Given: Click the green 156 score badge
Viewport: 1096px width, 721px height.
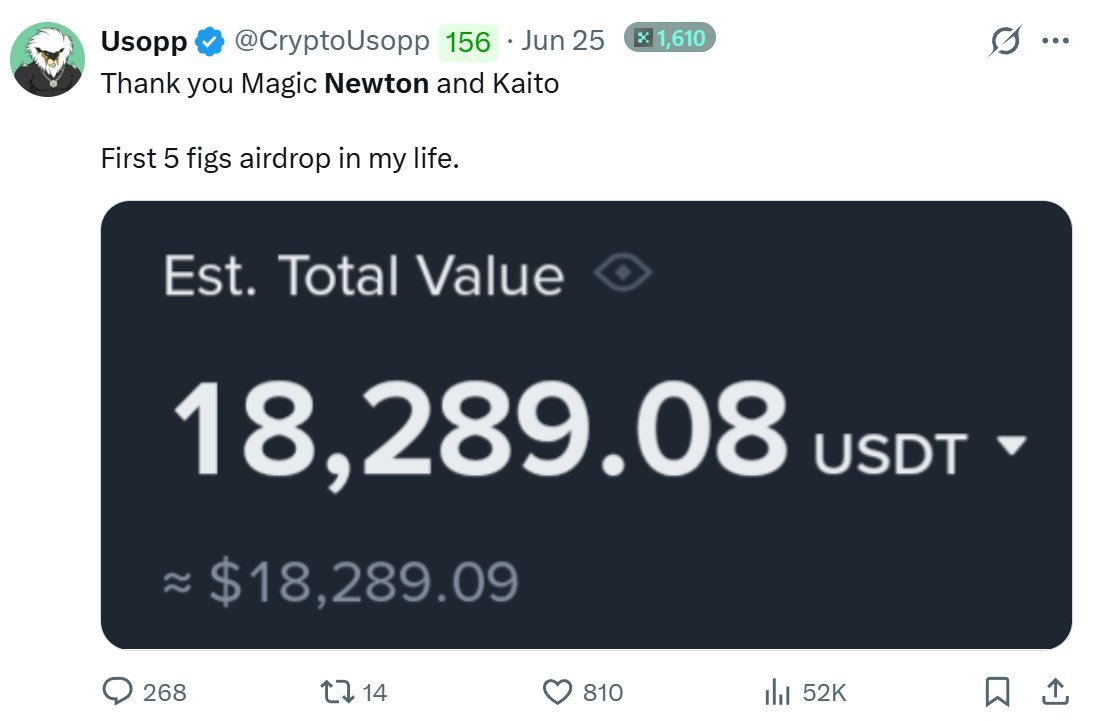Looking at the screenshot, I should 468,42.
